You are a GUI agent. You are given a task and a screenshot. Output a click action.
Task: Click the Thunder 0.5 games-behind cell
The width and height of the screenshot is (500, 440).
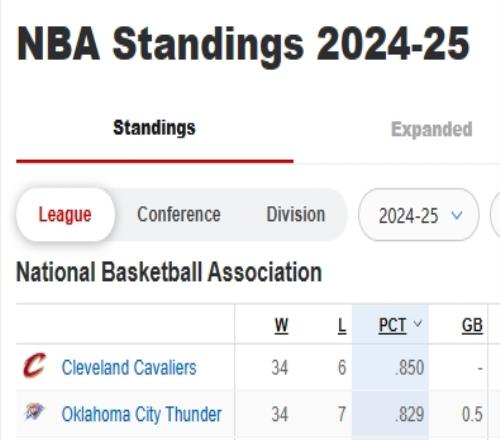pos(472,414)
